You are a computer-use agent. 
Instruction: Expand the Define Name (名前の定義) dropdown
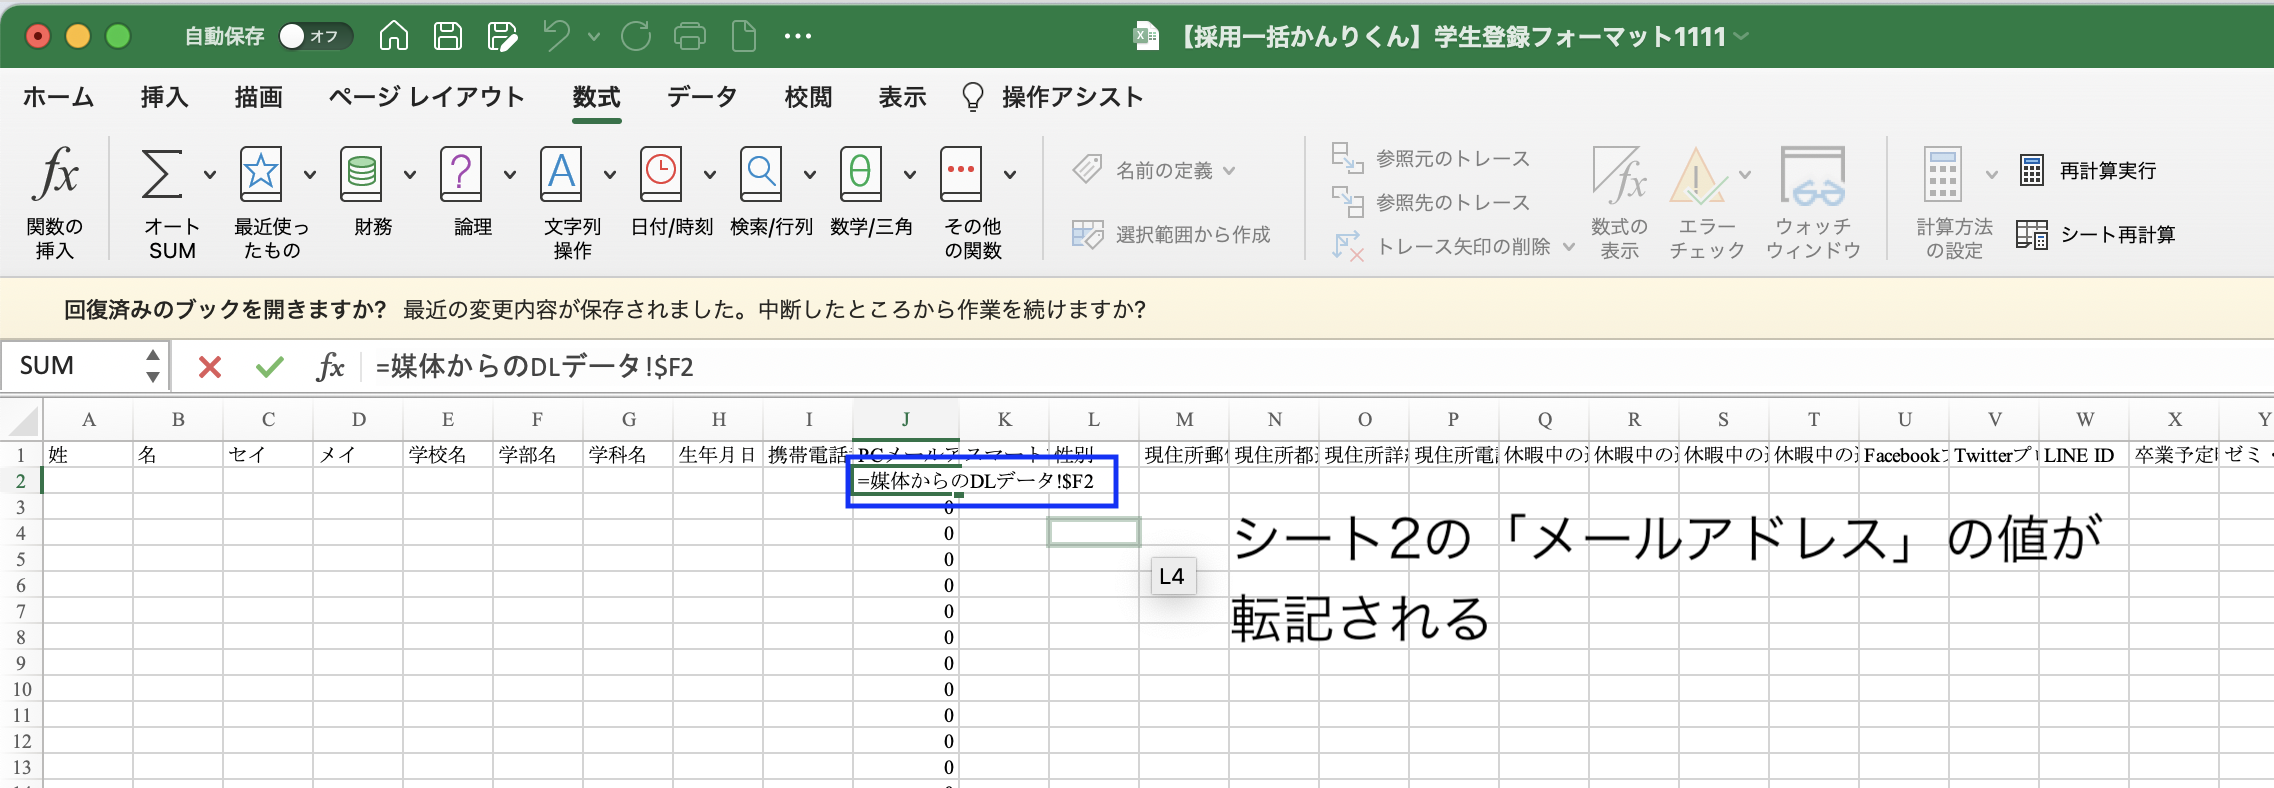(x=1229, y=171)
